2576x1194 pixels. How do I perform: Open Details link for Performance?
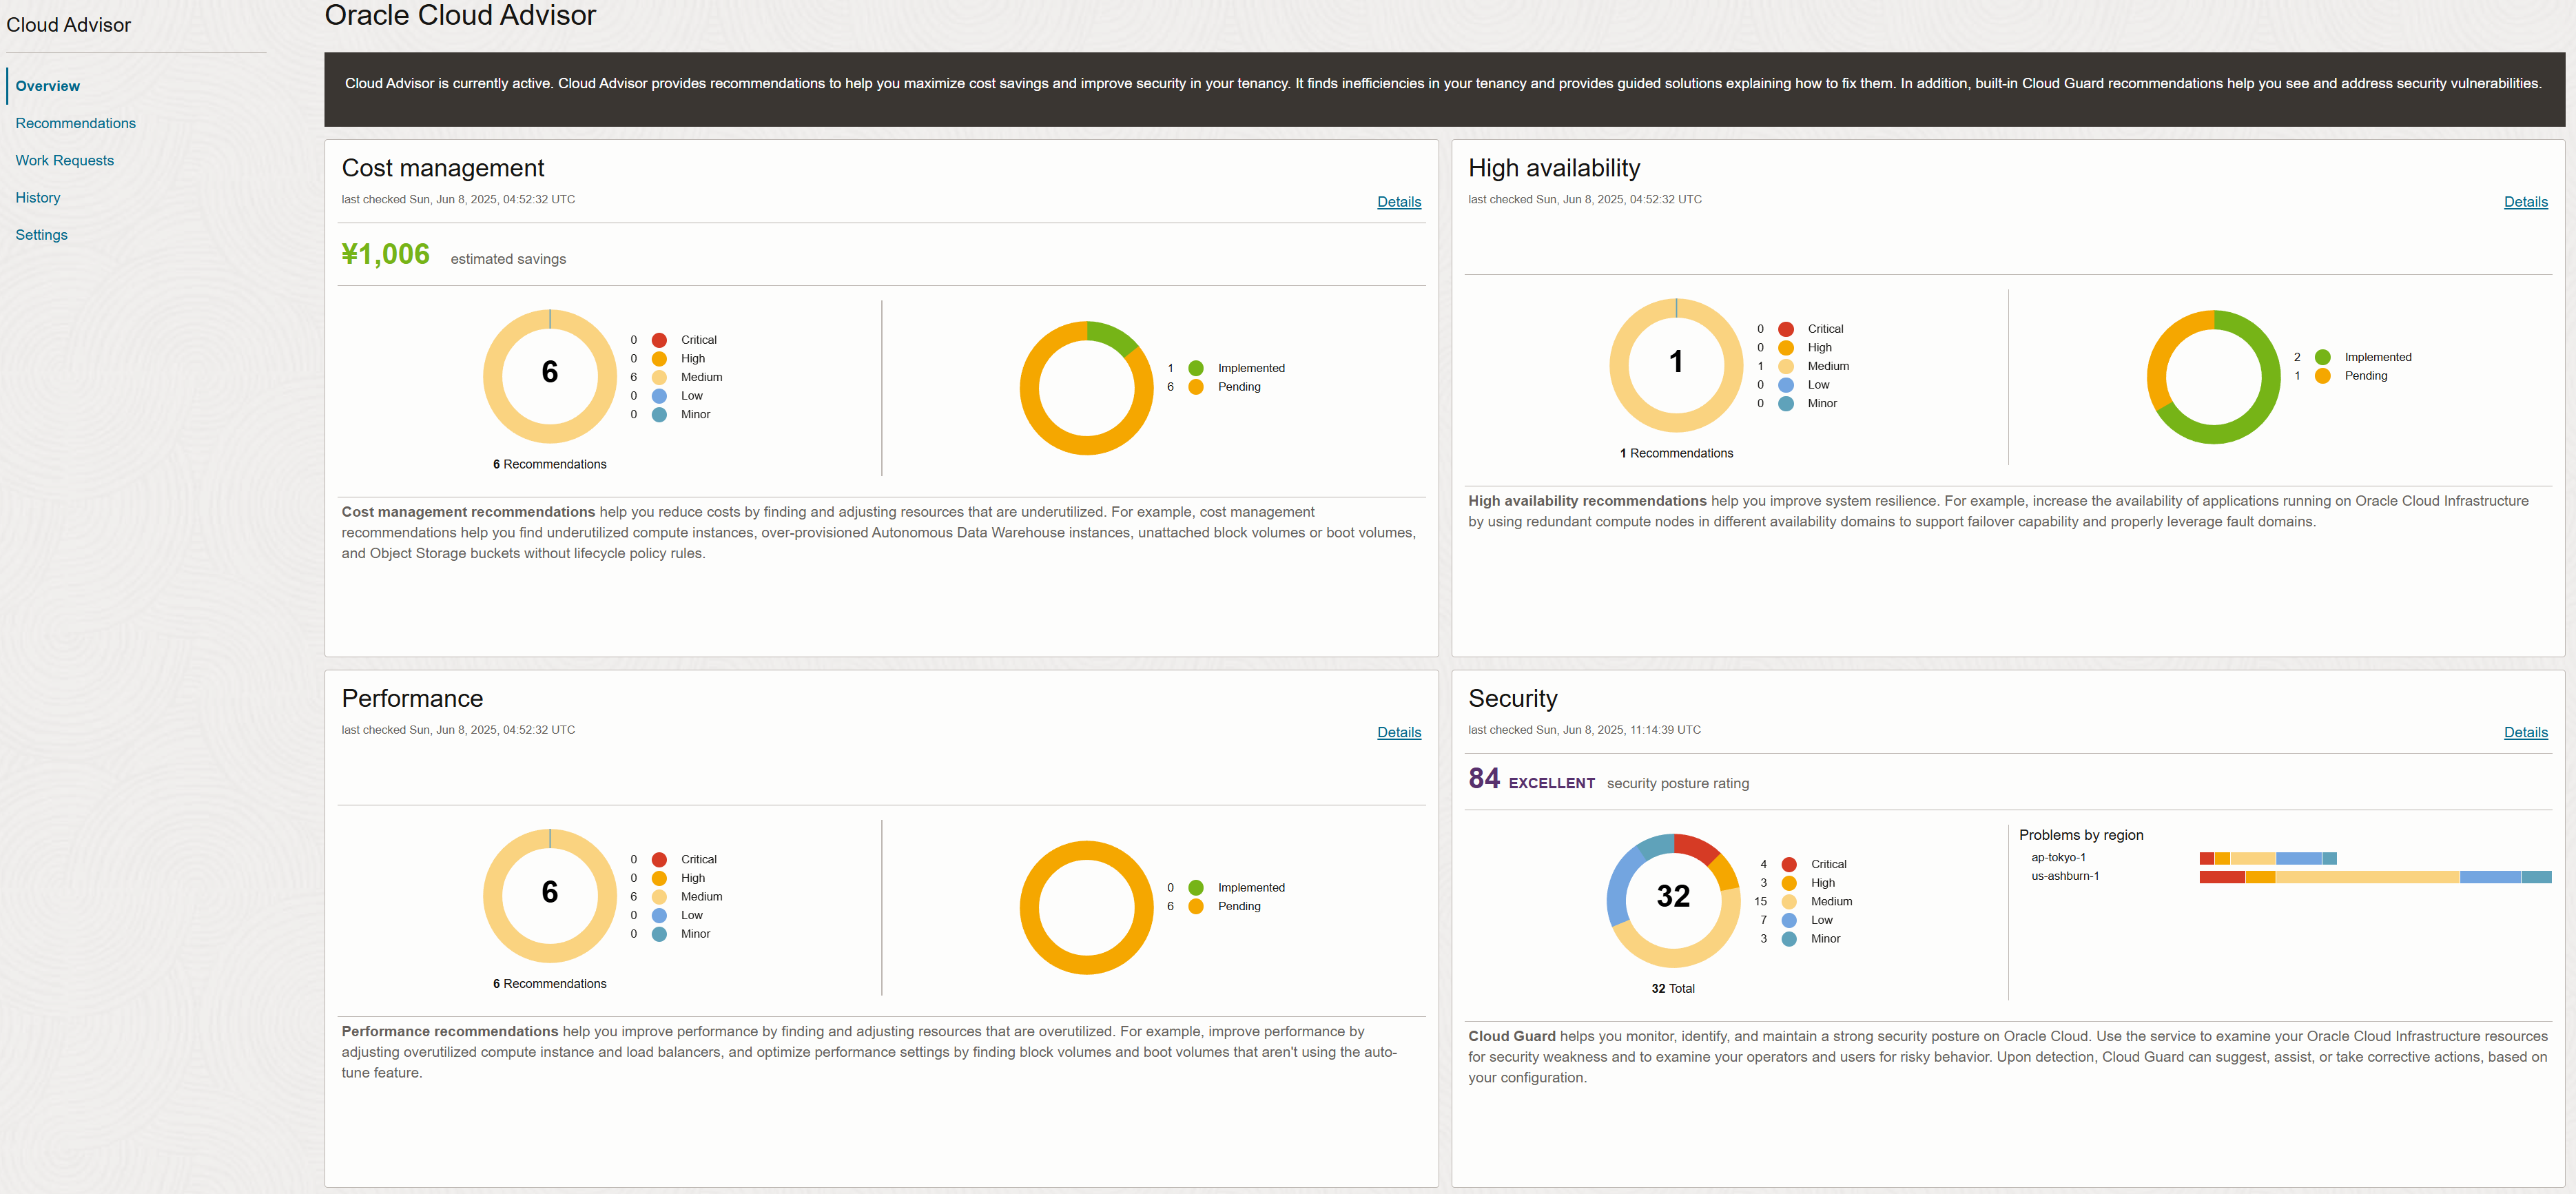pos(1398,732)
